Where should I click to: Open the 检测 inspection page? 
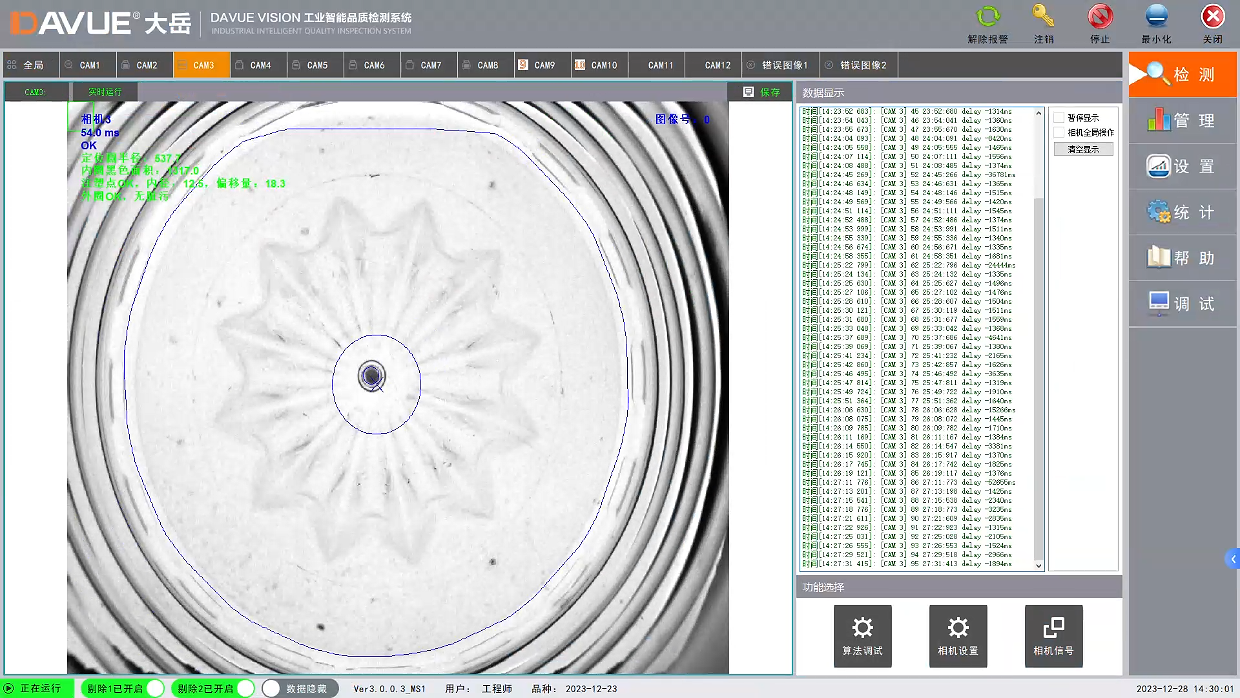coord(1182,75)
